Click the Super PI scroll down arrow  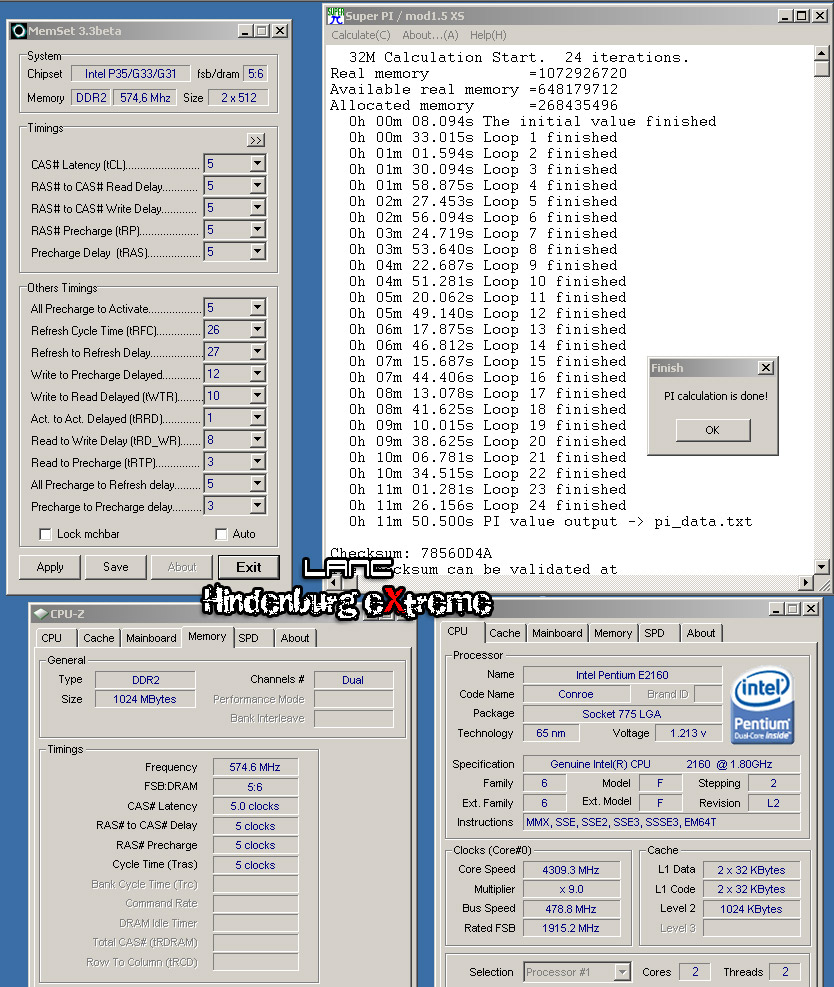[821, 567]
